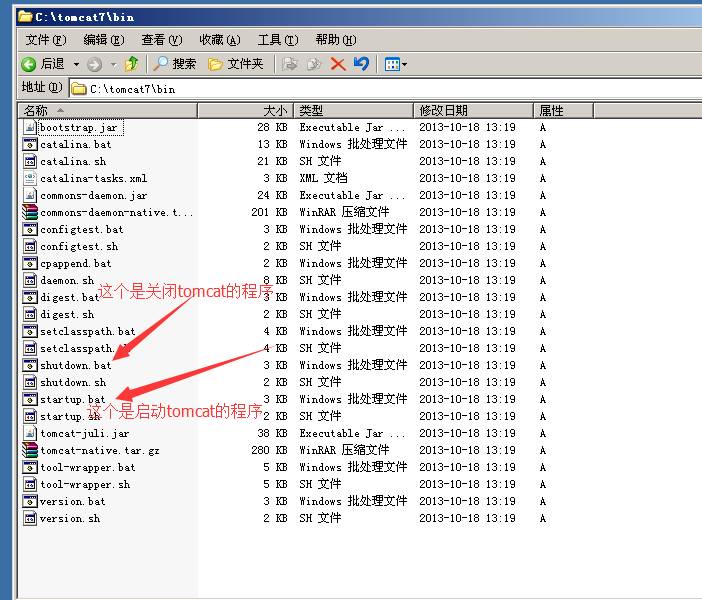The height and width of the screenshot is (600, 702).
Task: Select the setclasspath.sh file icon
Action: click(30, 348)
